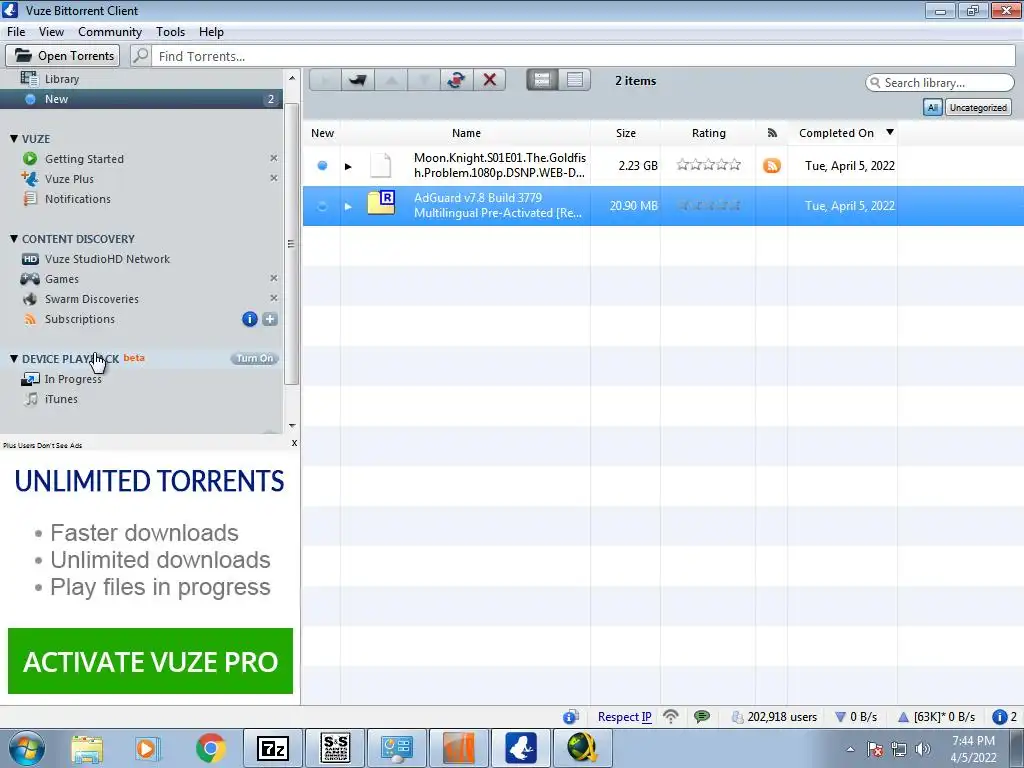Click the Open Torrents button

63,56
